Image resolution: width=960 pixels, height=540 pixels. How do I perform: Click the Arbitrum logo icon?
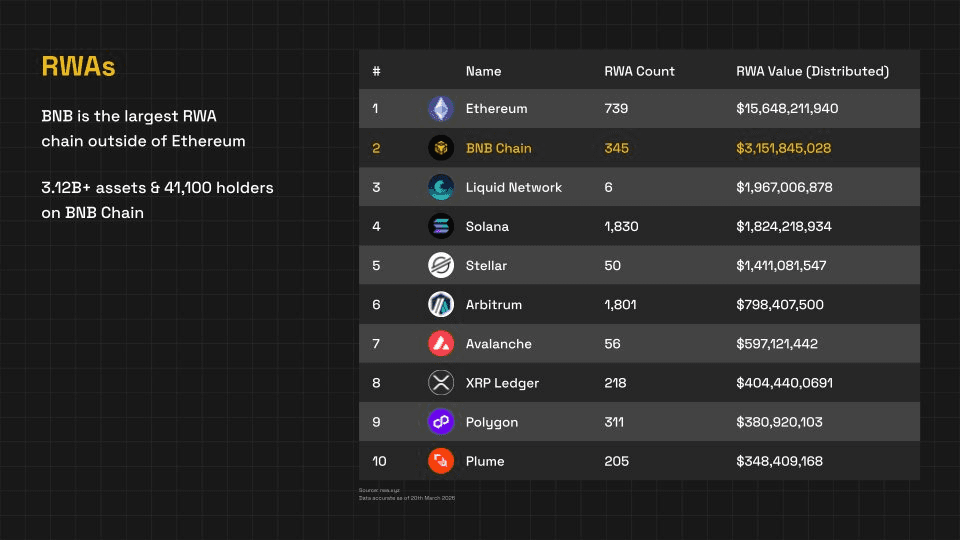tap(441, 304)
